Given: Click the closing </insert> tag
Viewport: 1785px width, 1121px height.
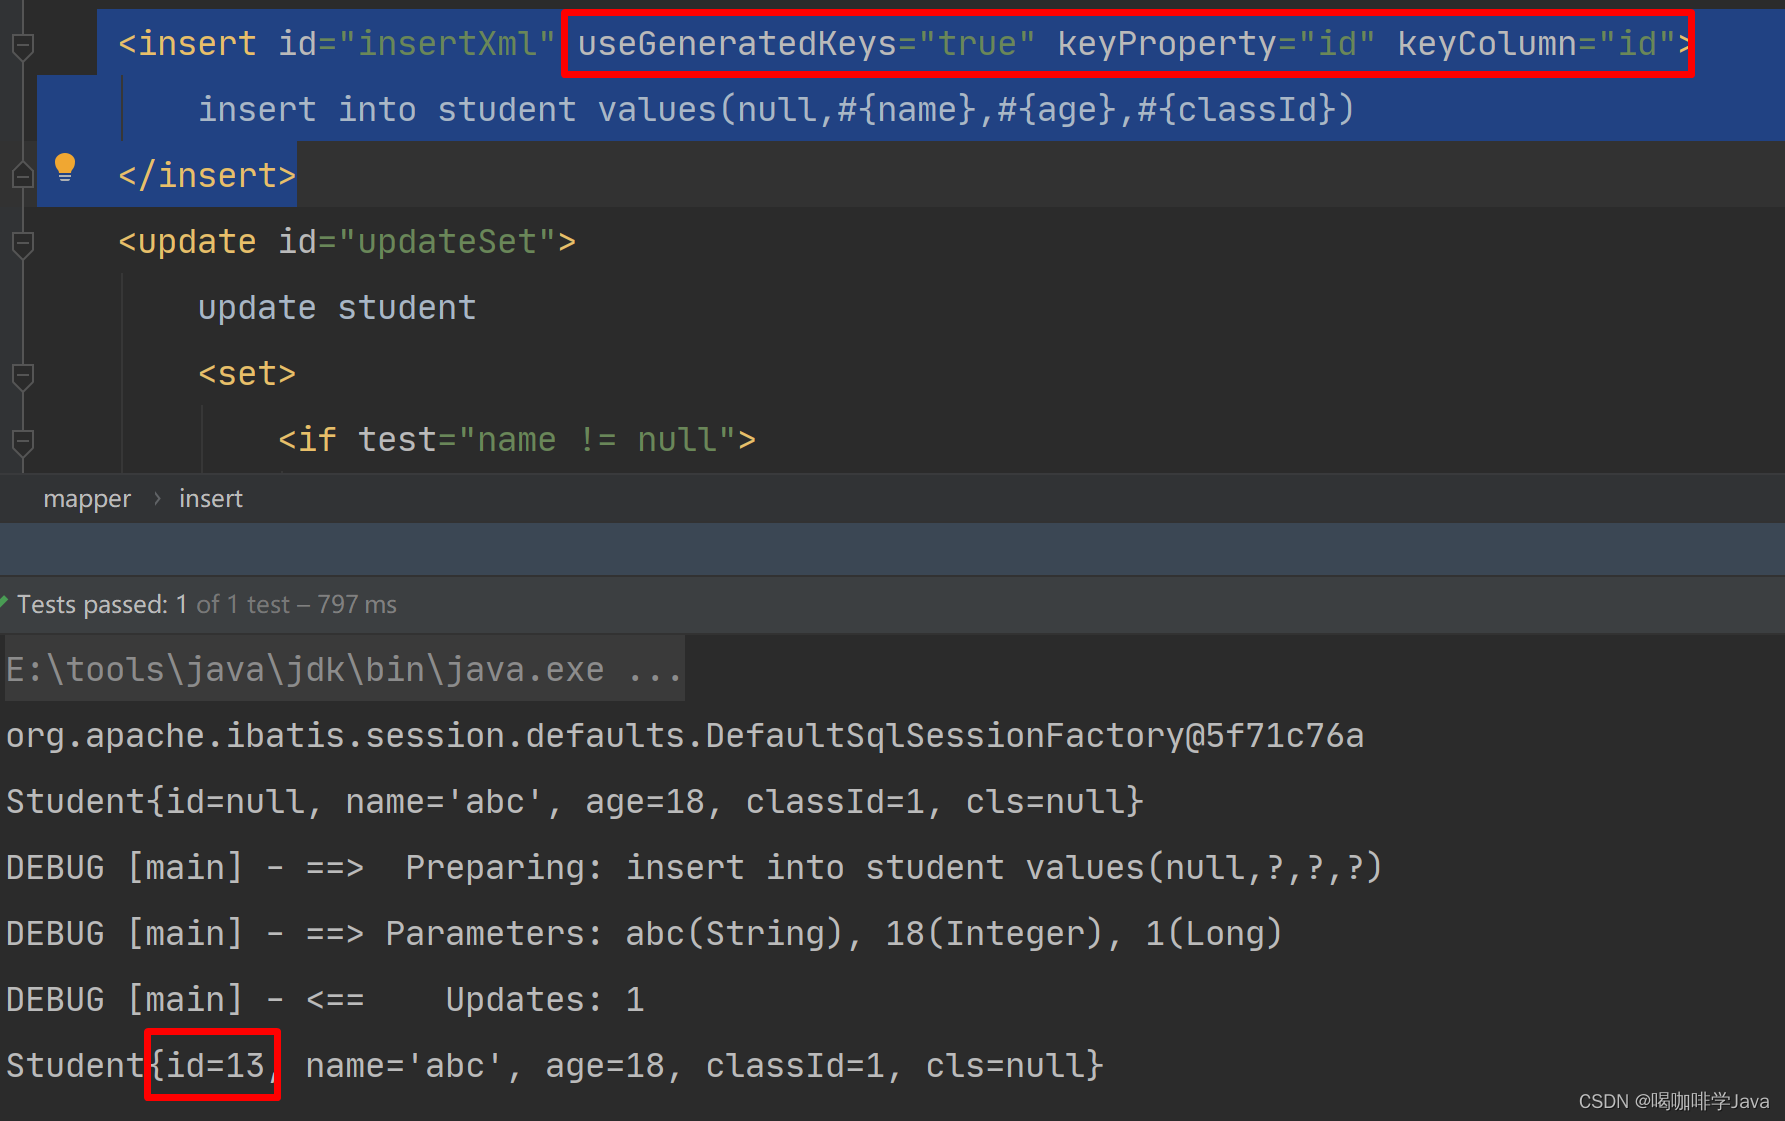Looking at the screenshot, I should tap(207, 175).
